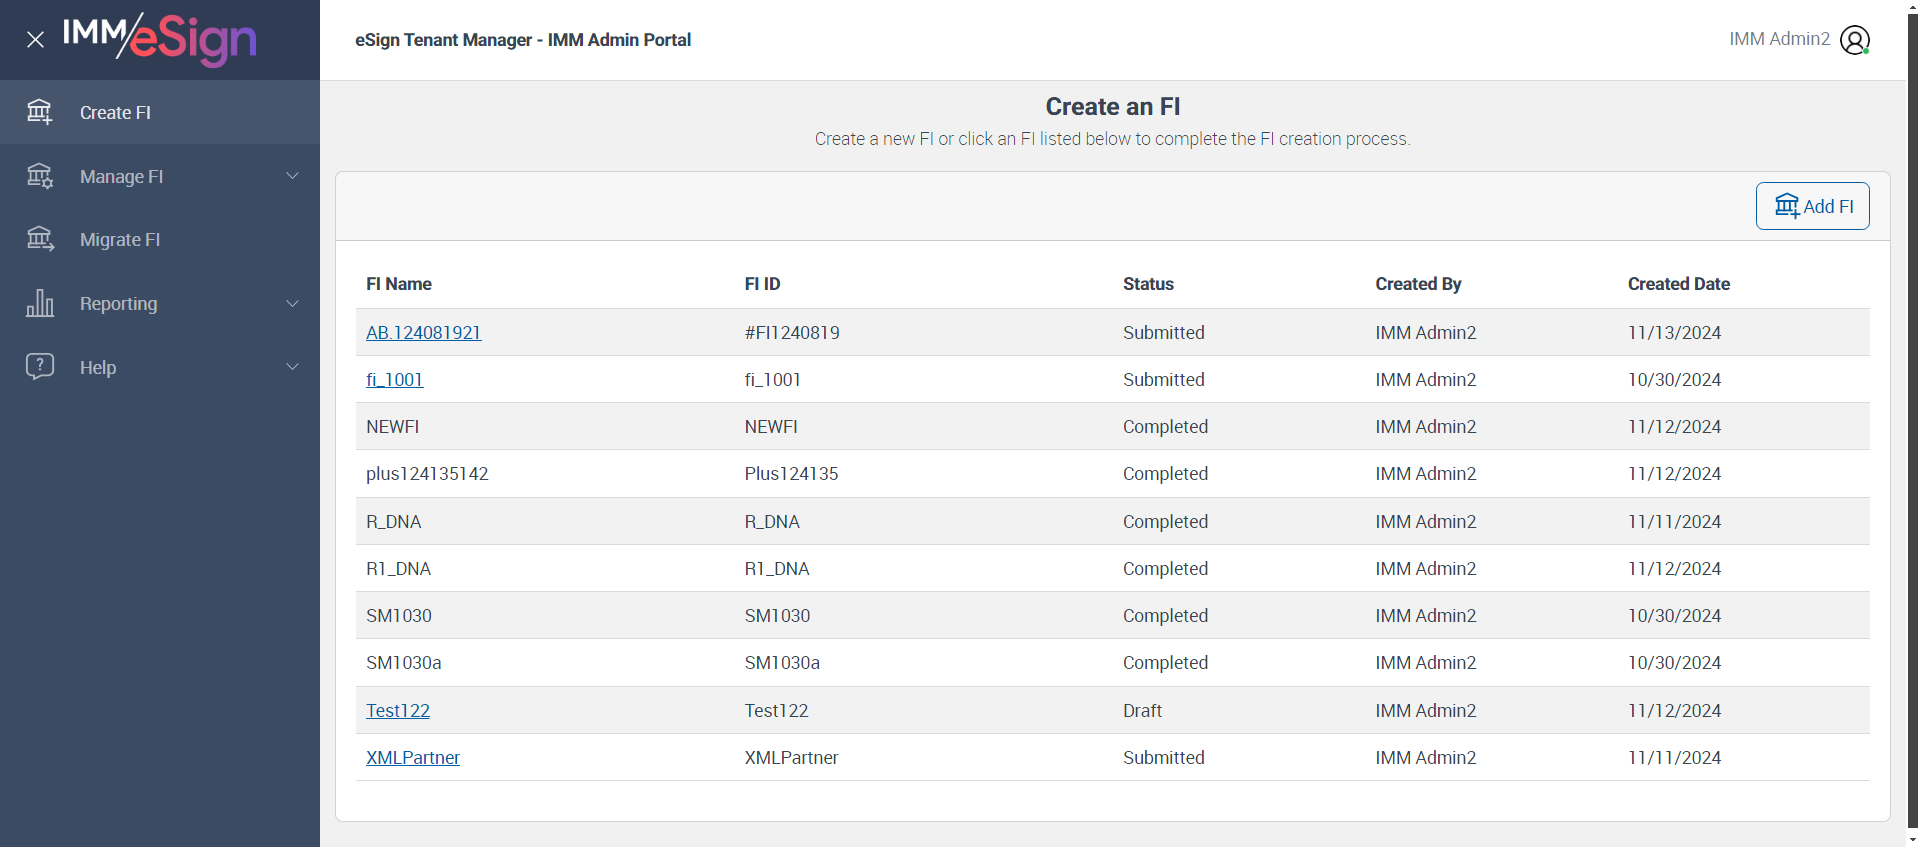Click the Manage FI gear-bank icon
Image resolution: width=1920 pixels, height=847 pixels.
tap(40, 176)
